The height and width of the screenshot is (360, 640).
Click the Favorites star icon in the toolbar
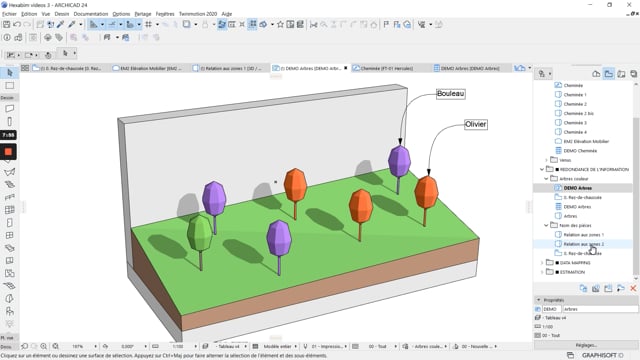(280, 24)
